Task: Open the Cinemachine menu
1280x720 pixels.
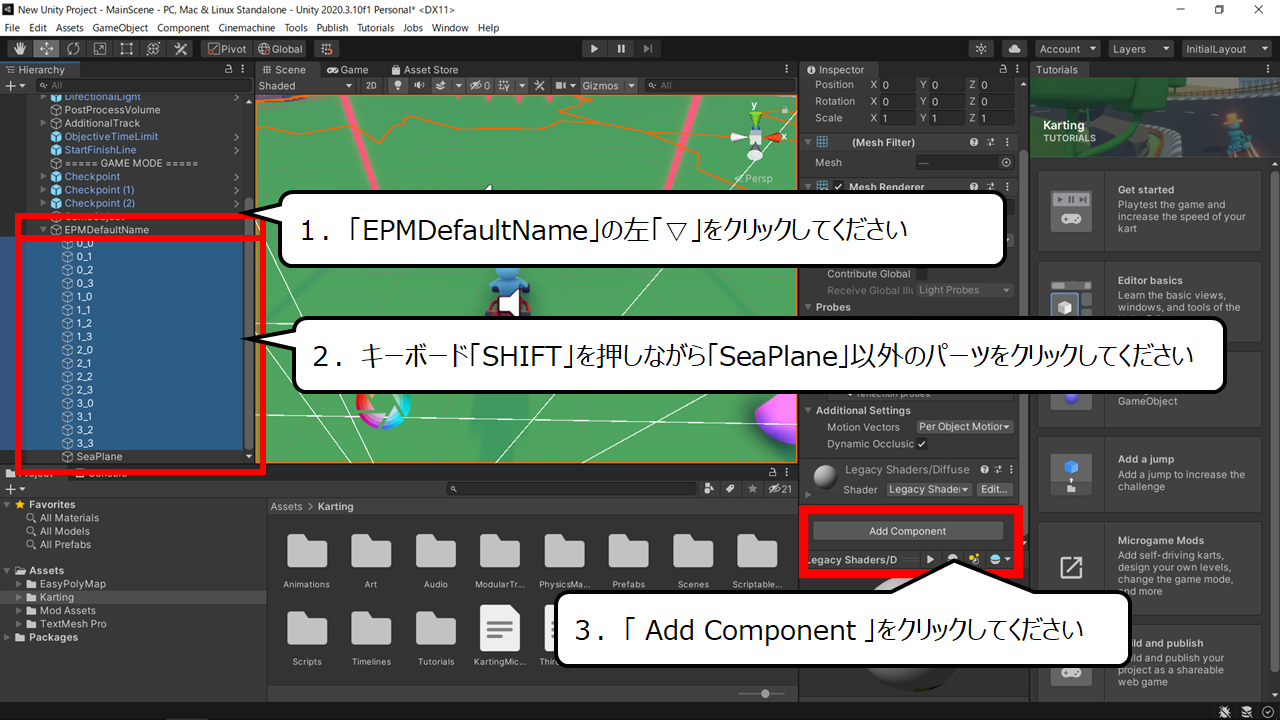Action: click(x=247, y=28)
